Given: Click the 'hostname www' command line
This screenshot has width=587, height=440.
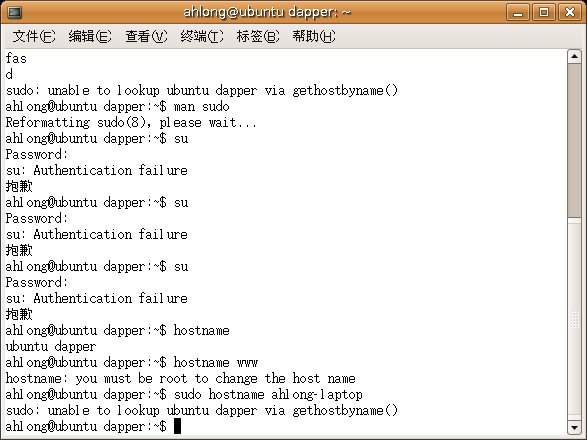Looking at the screenshot, I should click(x=131, y=362).
